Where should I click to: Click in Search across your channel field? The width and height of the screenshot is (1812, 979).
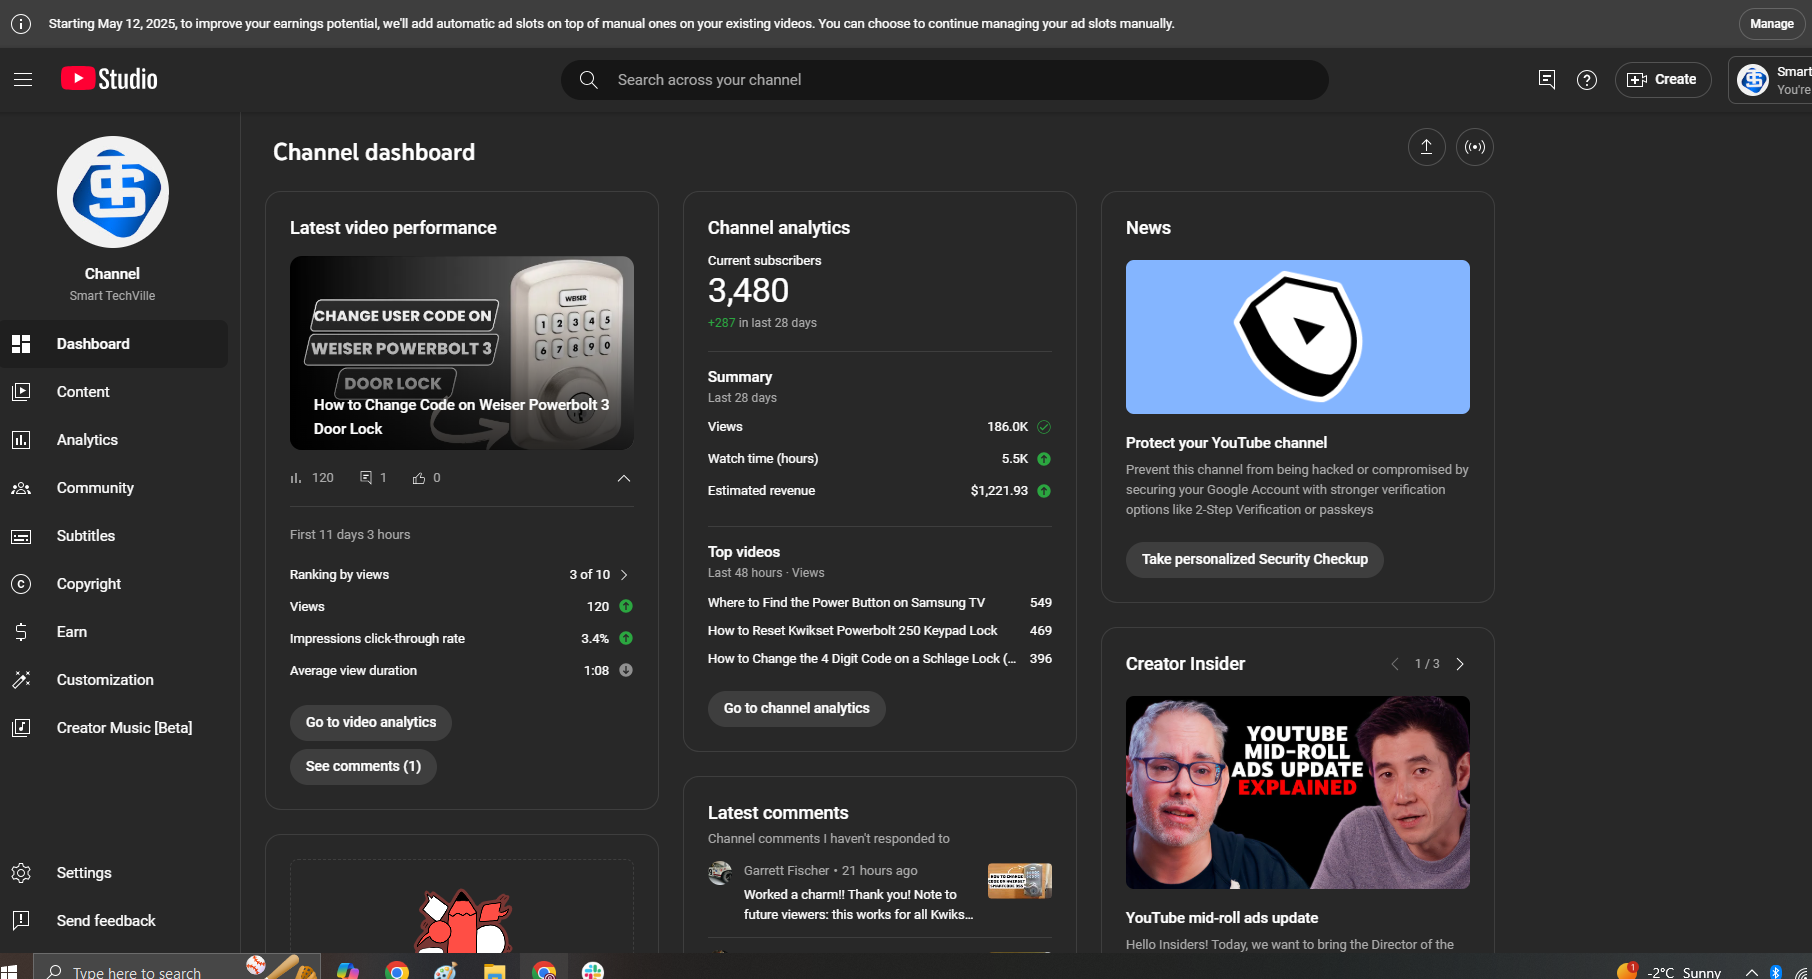click(x=945, y=80)
